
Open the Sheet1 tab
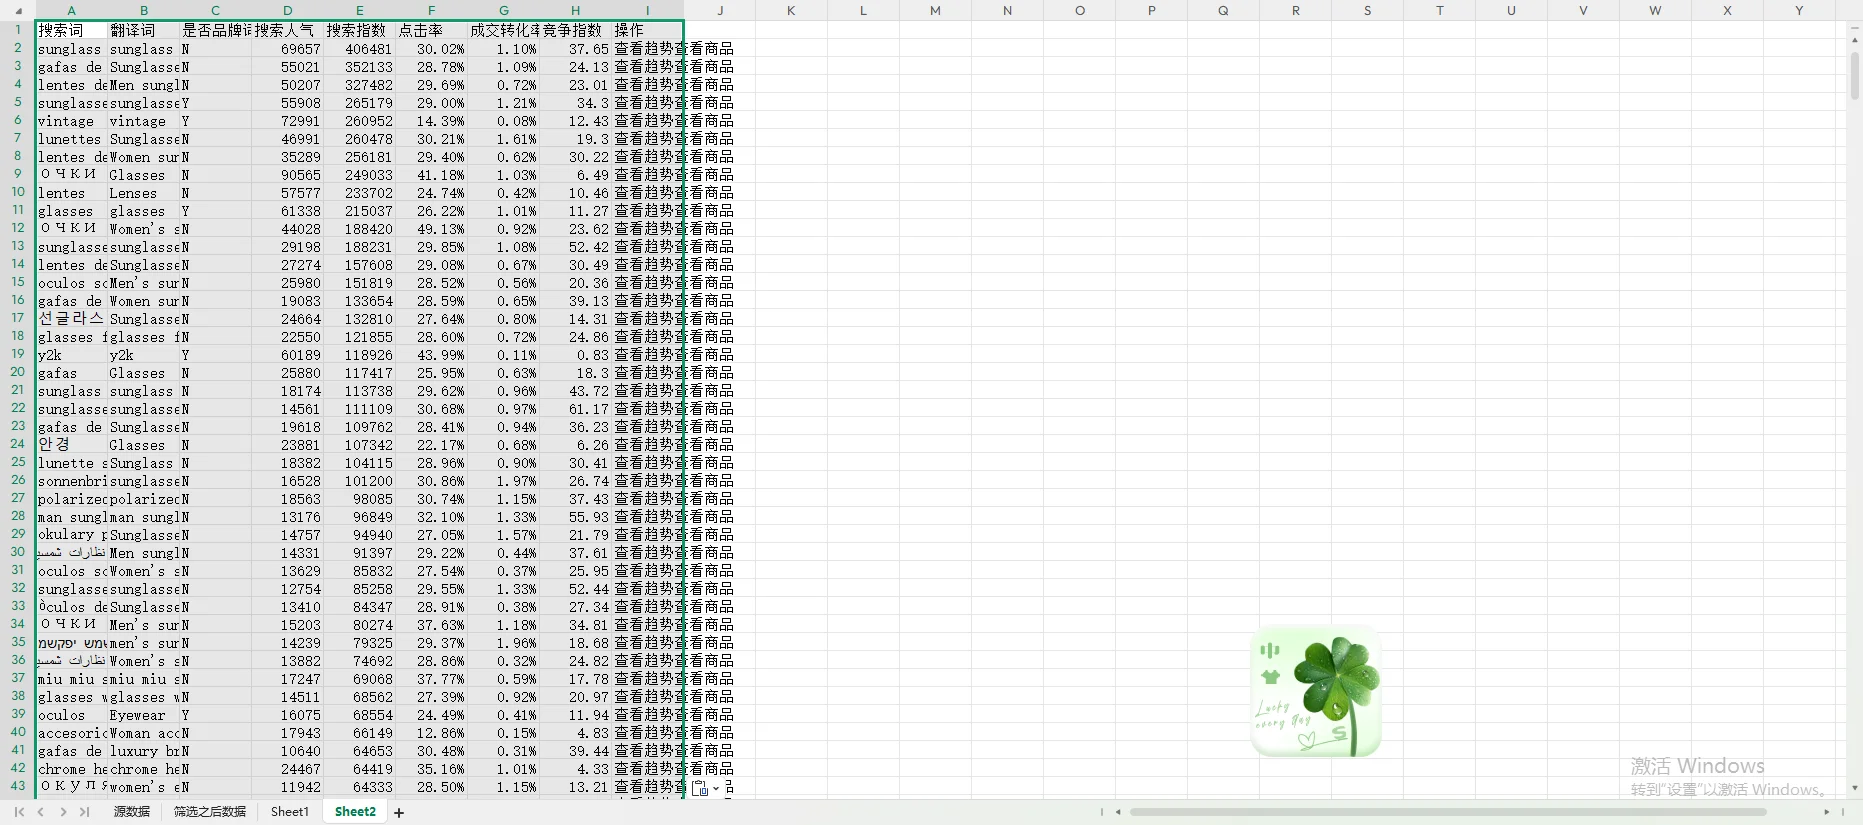click(x=290, y=812)
